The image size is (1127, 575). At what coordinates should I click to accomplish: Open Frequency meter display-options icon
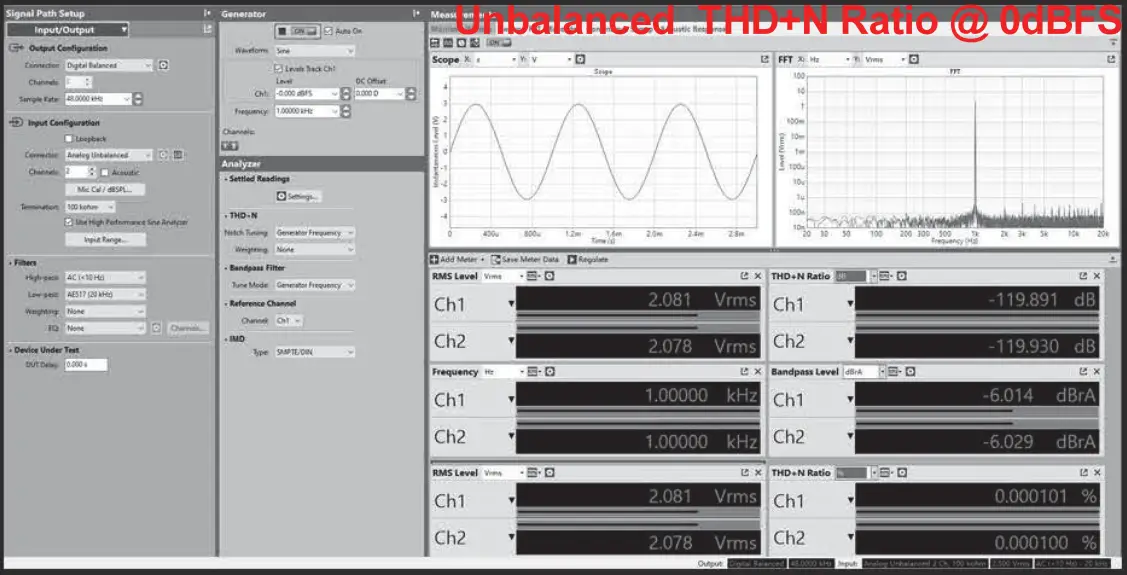pyautogui.click(x=533, y=372)
